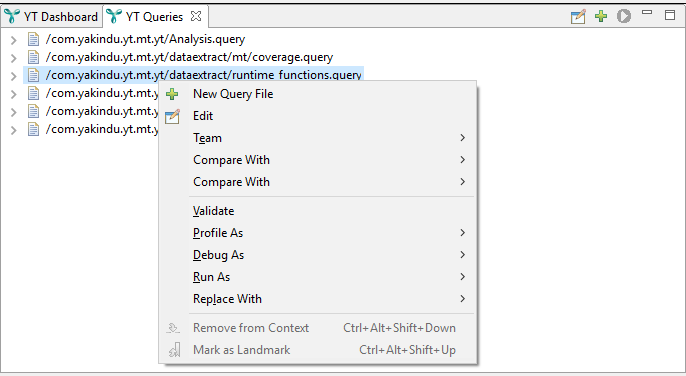This screenshot has height=376, width=686.
Task: Select the YT Queries tab
Action: 155,17
